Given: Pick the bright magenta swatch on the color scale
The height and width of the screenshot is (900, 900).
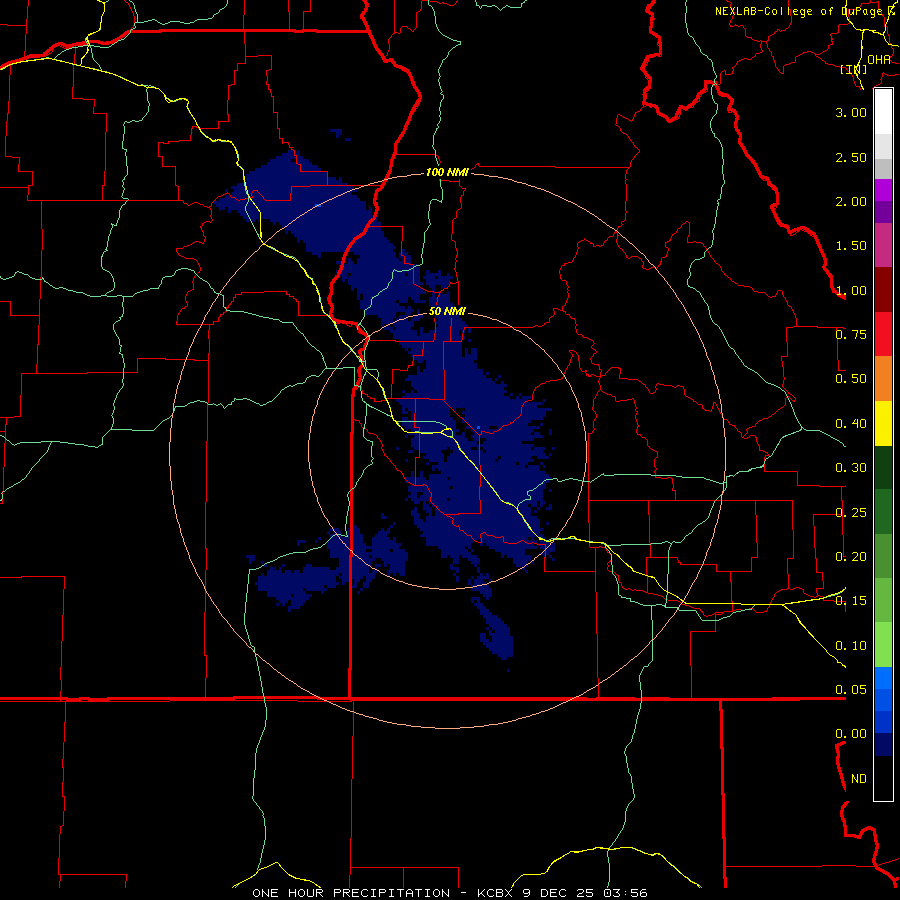Looking at the screenshot, I should (883, 190).
